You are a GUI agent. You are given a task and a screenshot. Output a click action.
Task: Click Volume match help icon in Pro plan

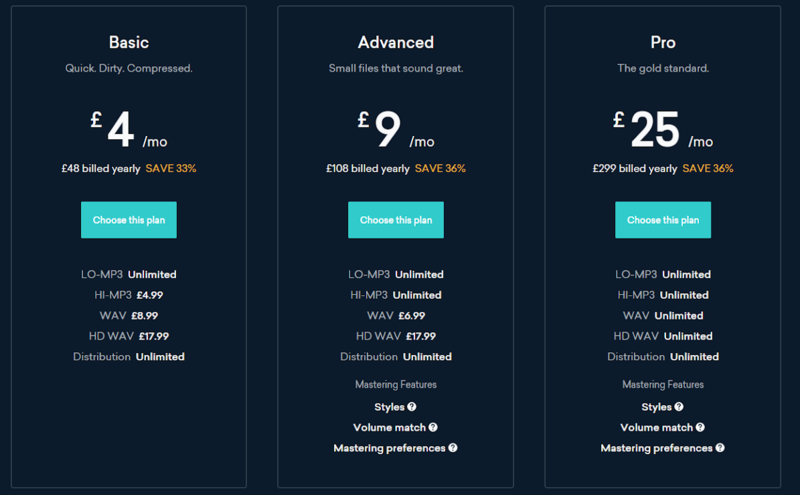[x=707, y=428]
